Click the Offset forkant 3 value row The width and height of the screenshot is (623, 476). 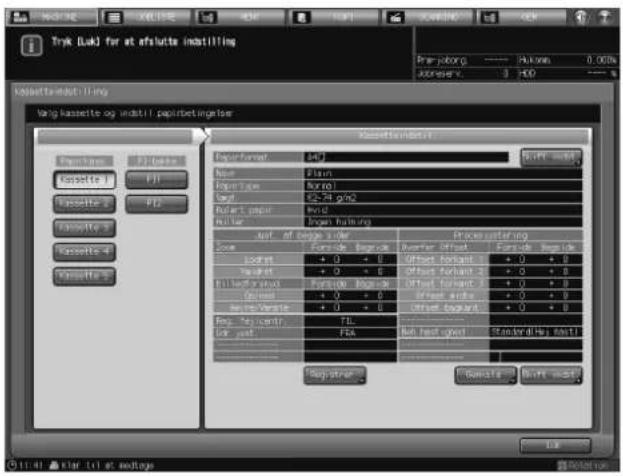coord(536,284)
